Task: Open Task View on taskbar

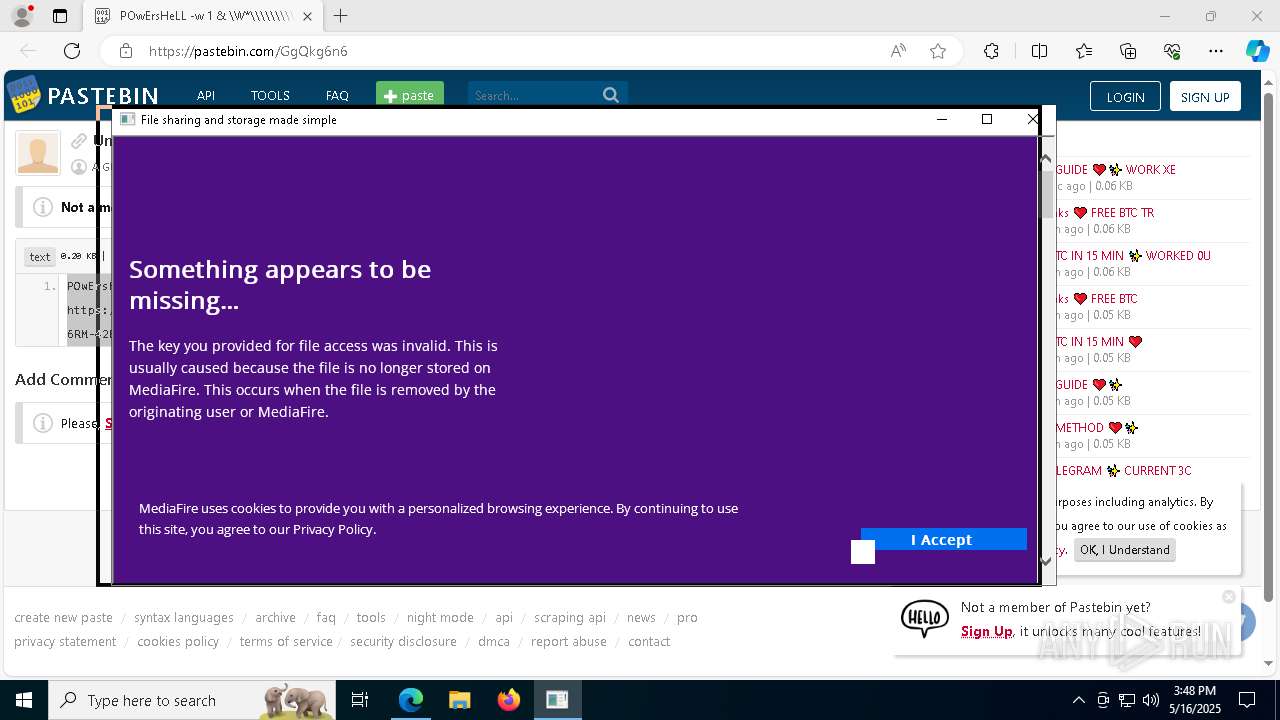Action: pos(360,700)
